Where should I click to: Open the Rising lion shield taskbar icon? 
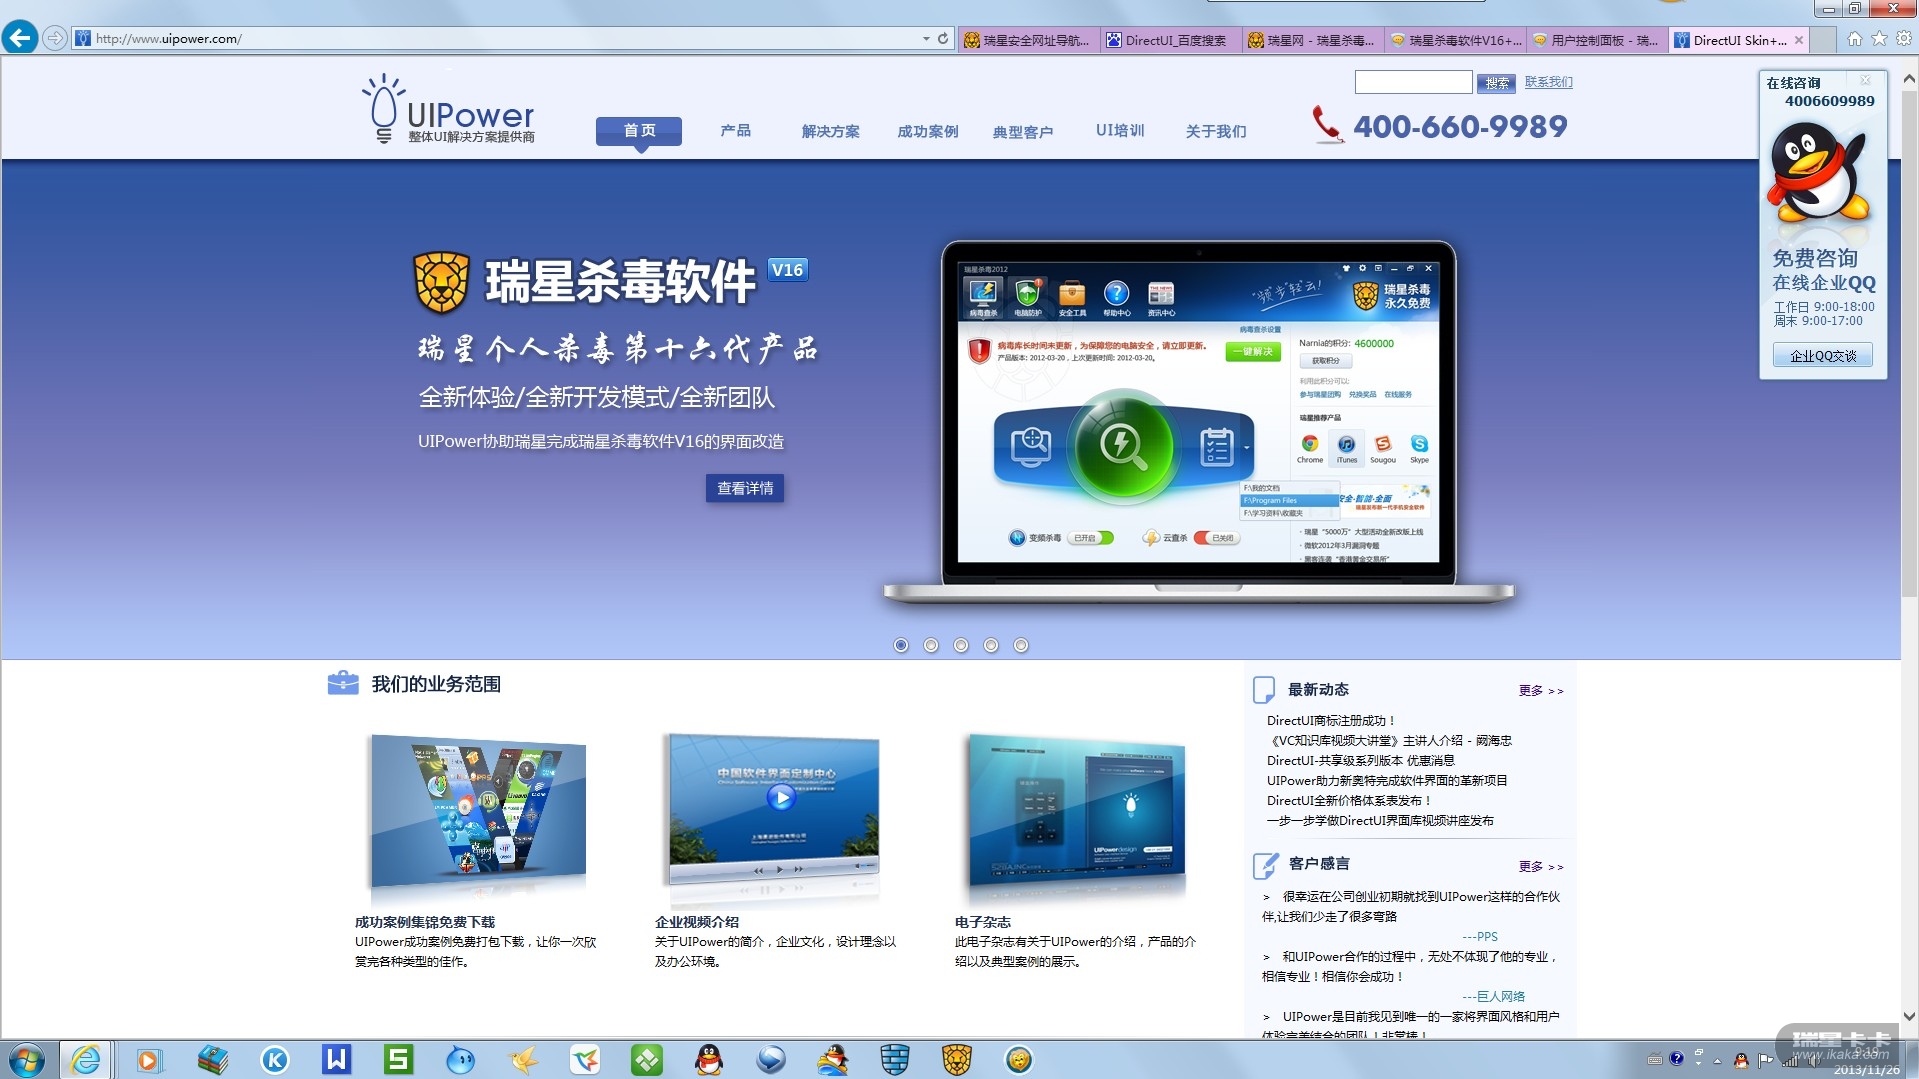click(956, 1060)
